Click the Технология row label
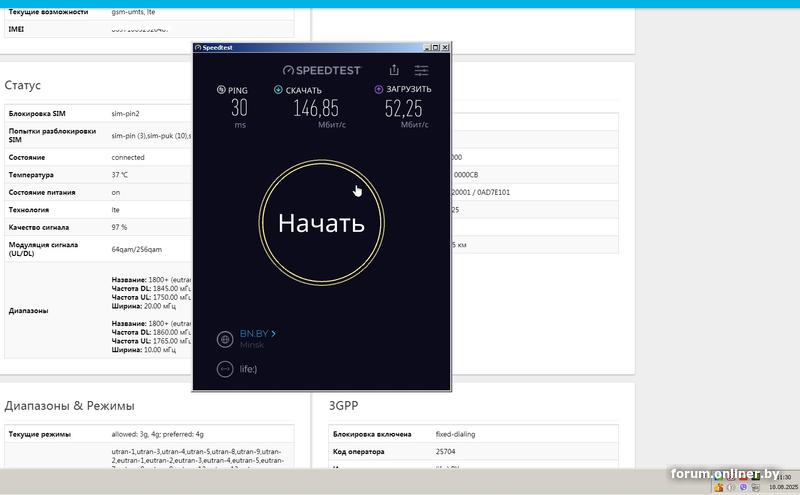 (x=29, y=210)
